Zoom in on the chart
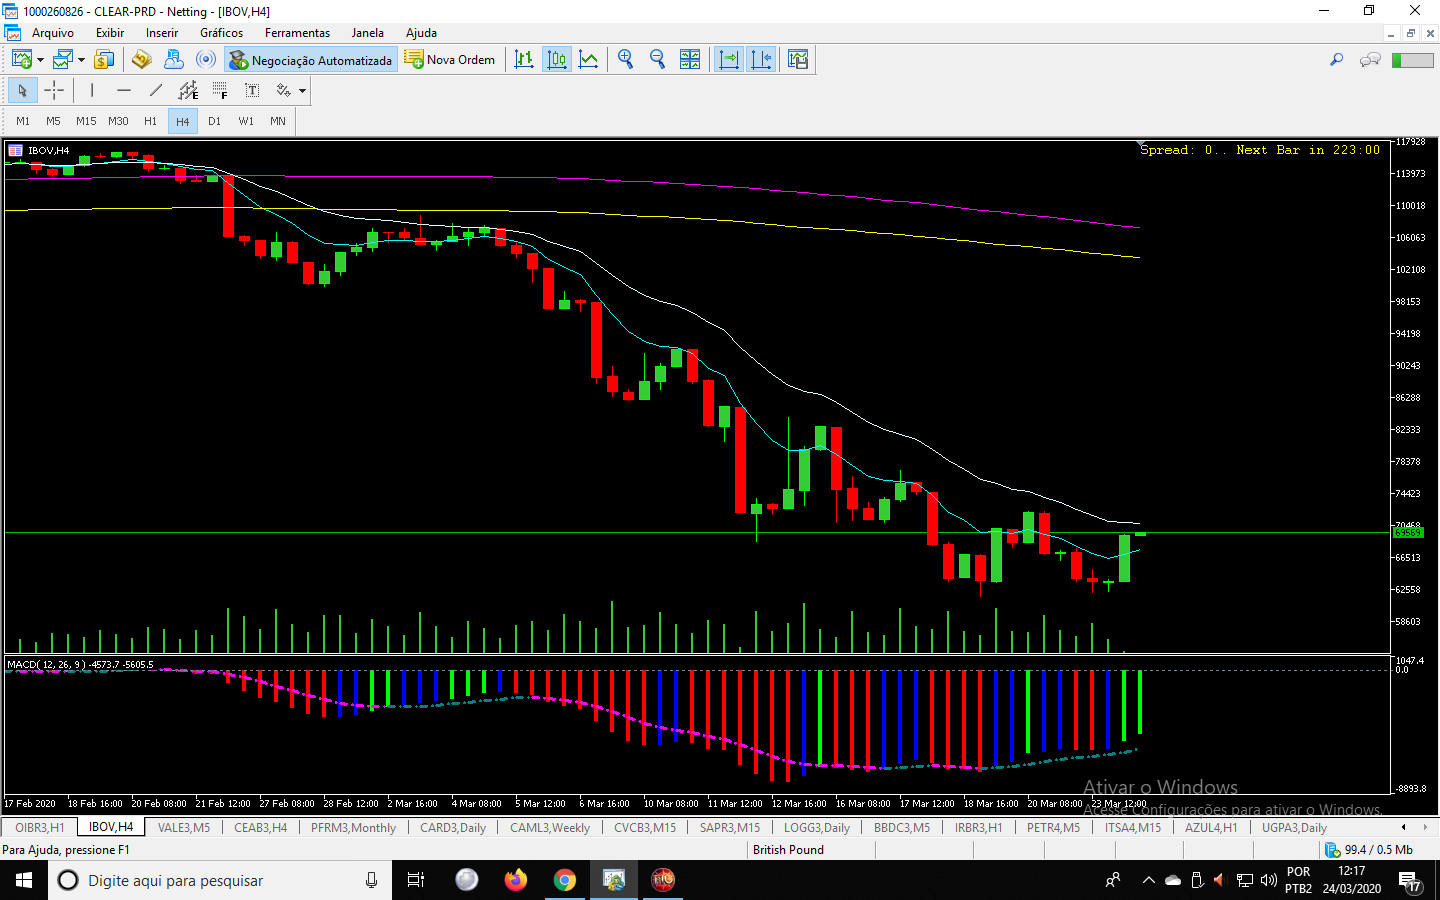 [x=626, y=60]
